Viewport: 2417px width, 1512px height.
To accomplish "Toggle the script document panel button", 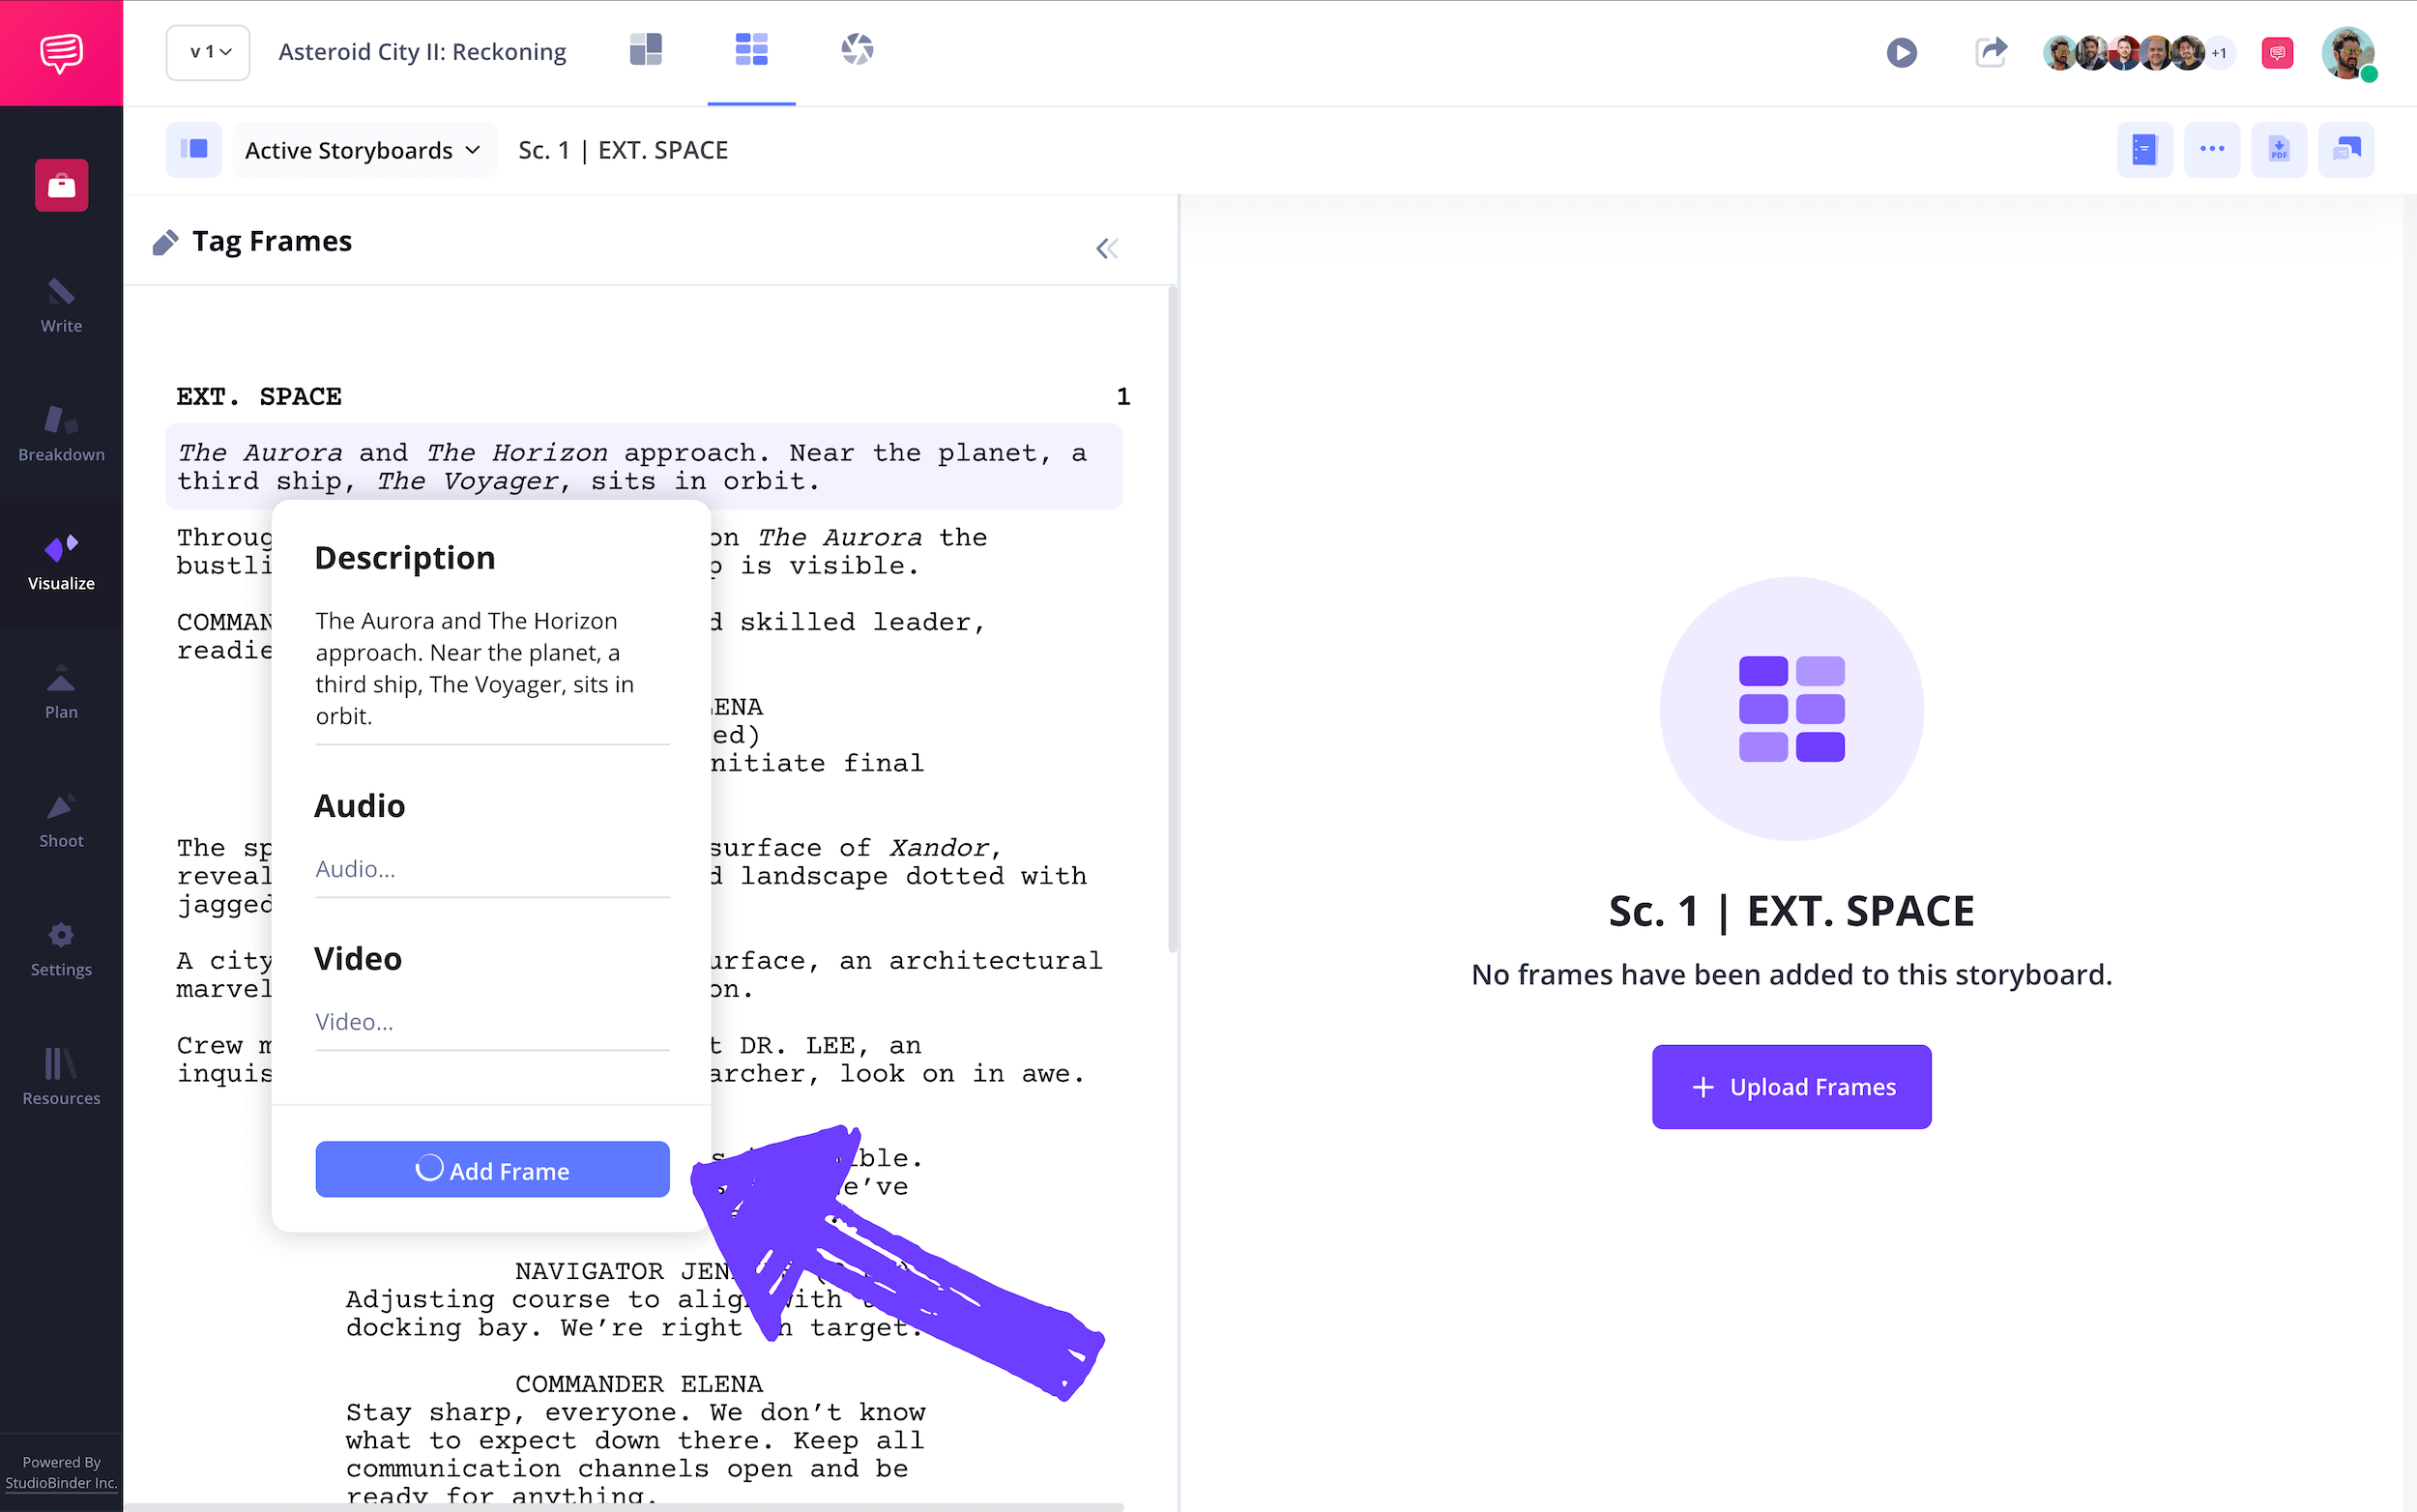I will coord(2144,150).
